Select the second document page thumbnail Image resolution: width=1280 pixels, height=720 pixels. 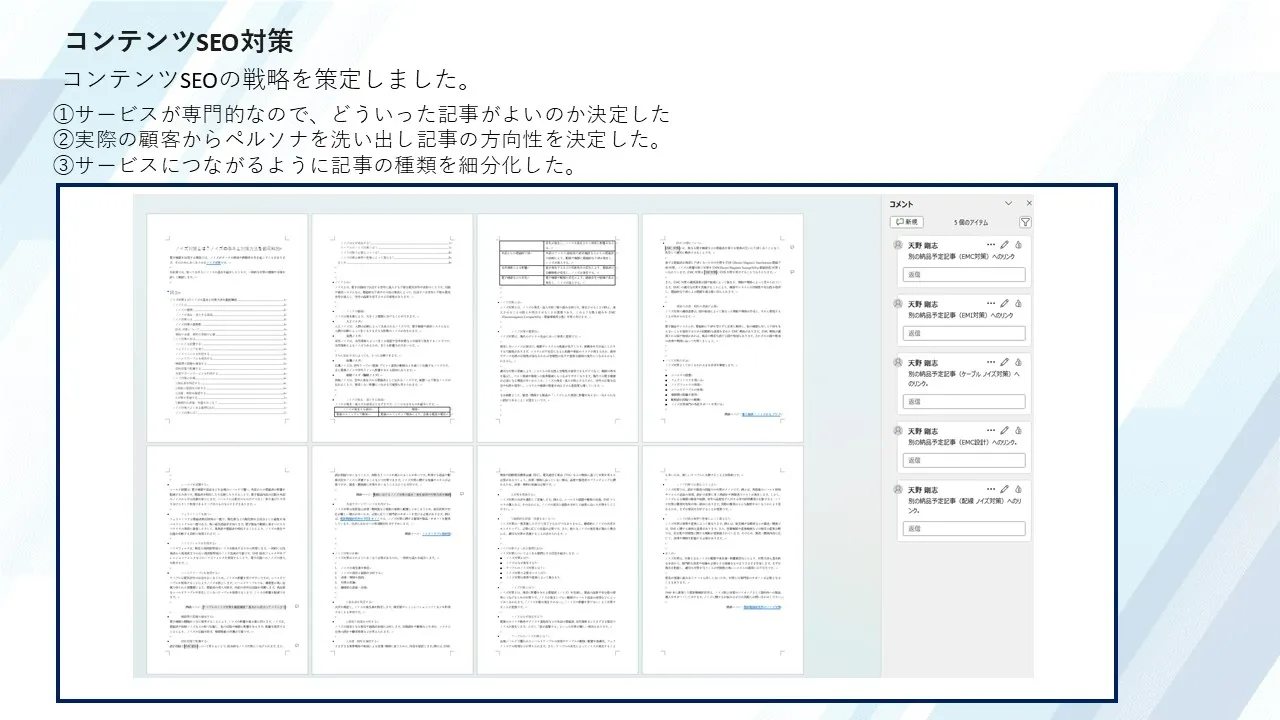(x=392, y=328)
